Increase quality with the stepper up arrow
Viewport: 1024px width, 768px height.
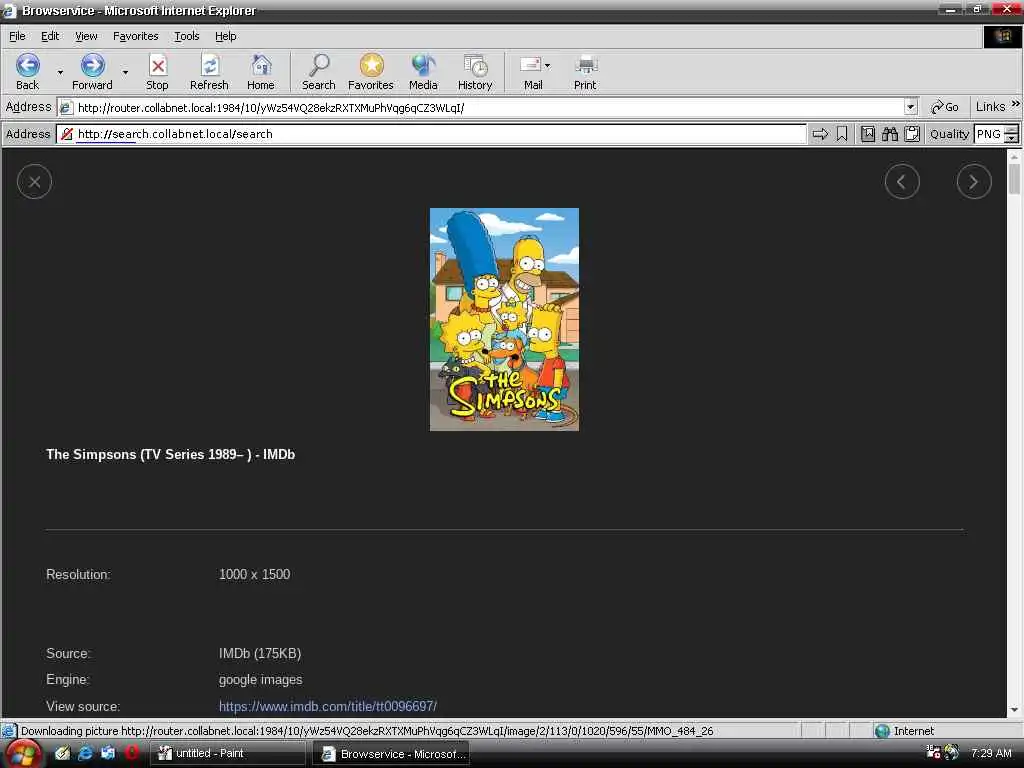1012,129
